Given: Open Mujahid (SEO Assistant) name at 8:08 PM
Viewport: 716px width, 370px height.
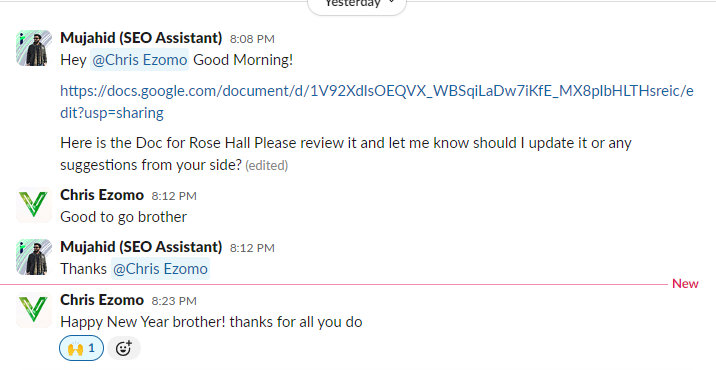Looking at the screenshot, I should [141, 38].
